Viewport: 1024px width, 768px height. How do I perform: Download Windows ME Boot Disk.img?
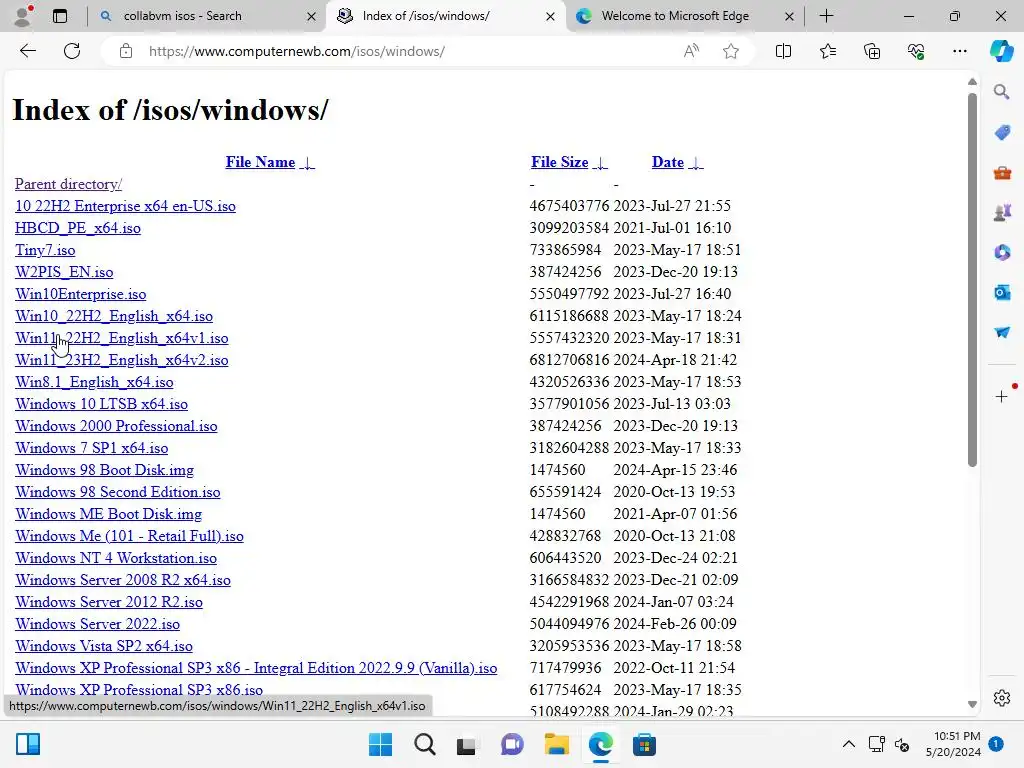pyautogui.click(x=108, y=514)
